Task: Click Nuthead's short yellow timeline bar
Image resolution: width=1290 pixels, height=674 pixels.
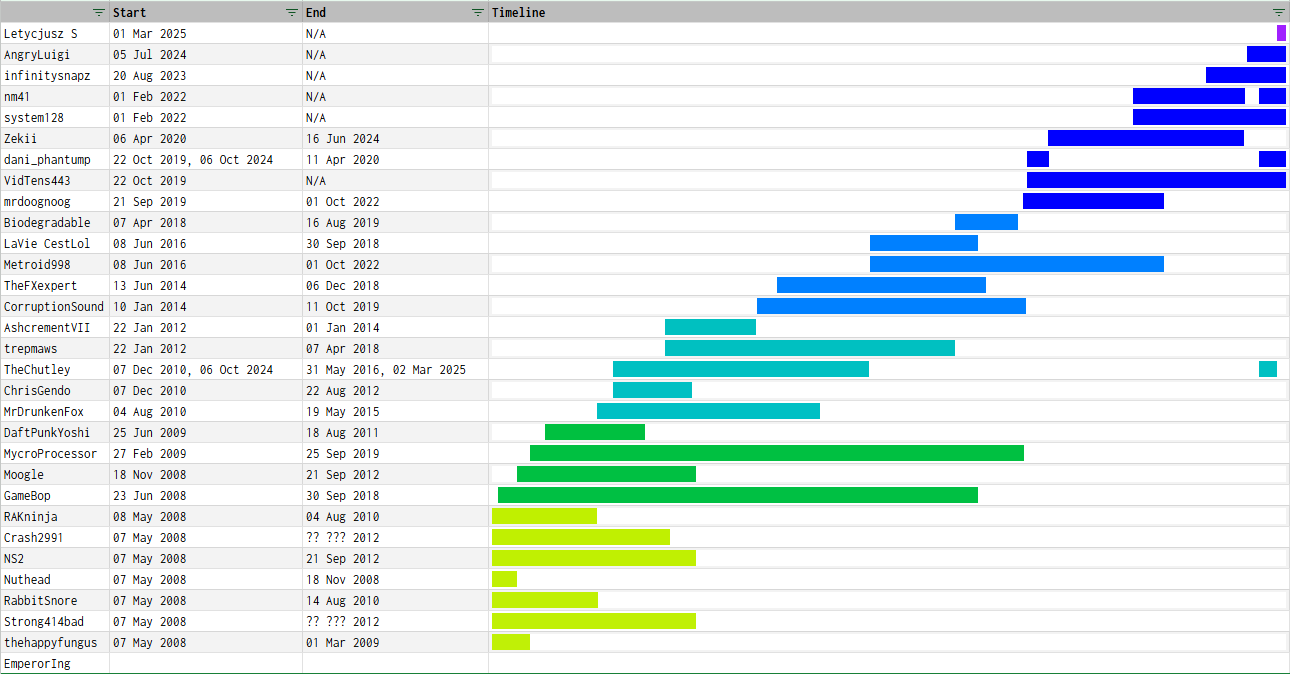Action: pos(504,579)
